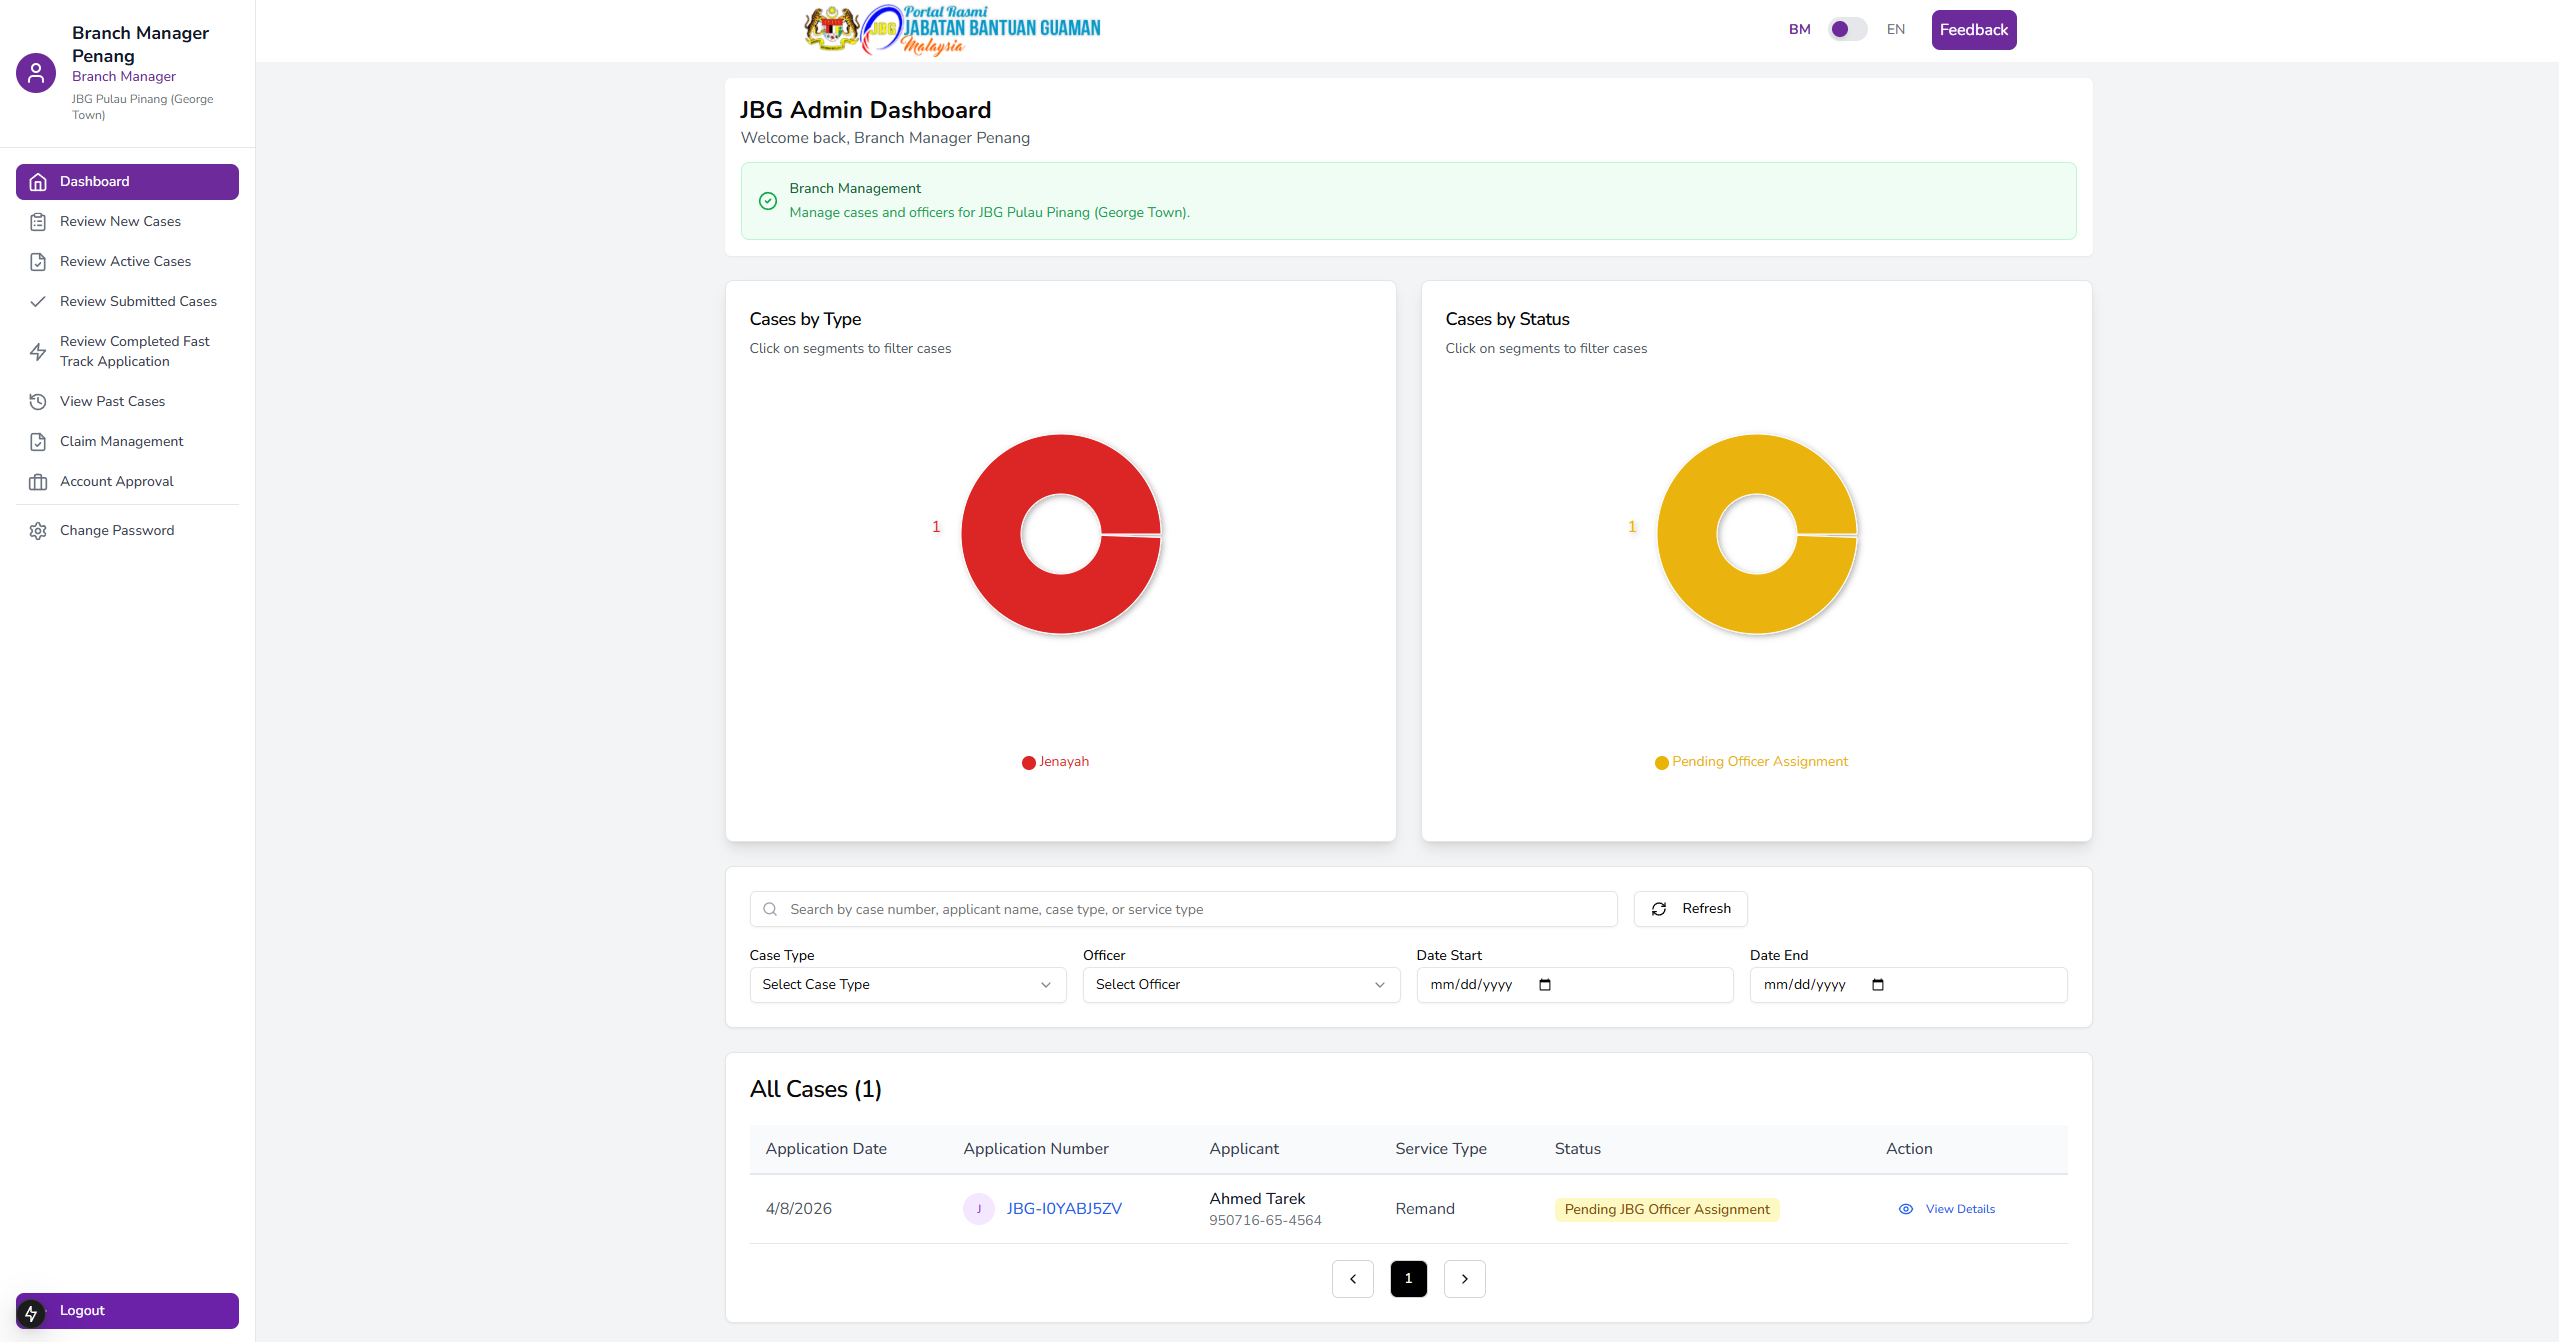Go to next page with right chevron

(x=1464, y=1279)
